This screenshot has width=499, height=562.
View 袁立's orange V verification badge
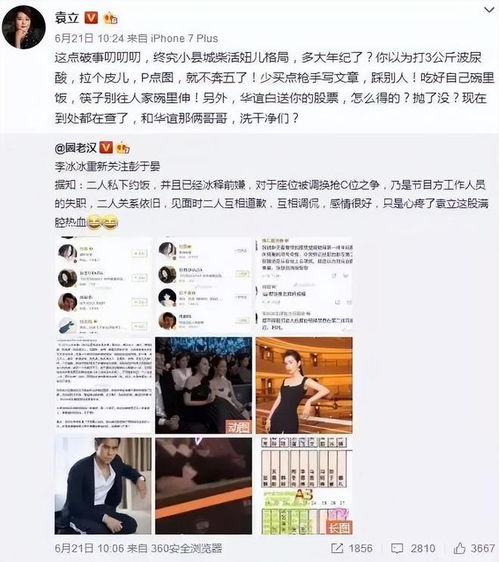point(91,17)
